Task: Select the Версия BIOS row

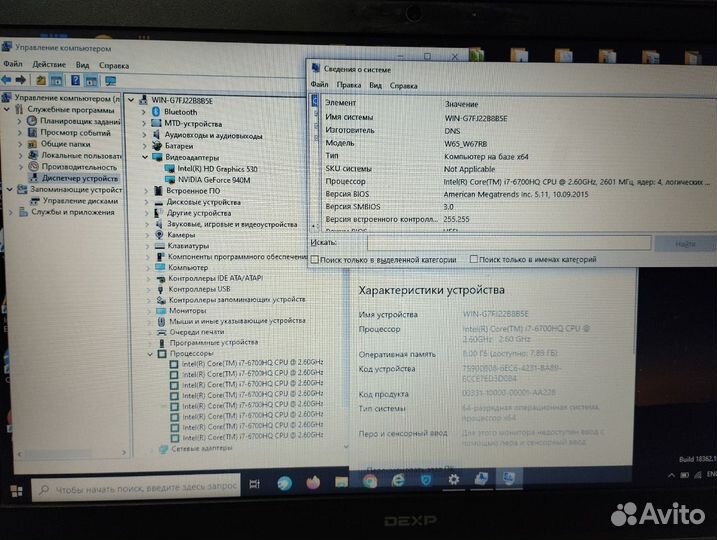Action: pyautogui.click(x=517, y=194)
